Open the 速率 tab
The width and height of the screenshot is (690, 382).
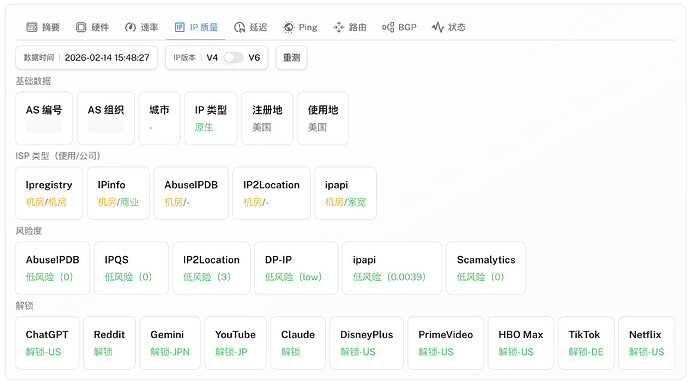pyautogui.click(x=142, y=27)
